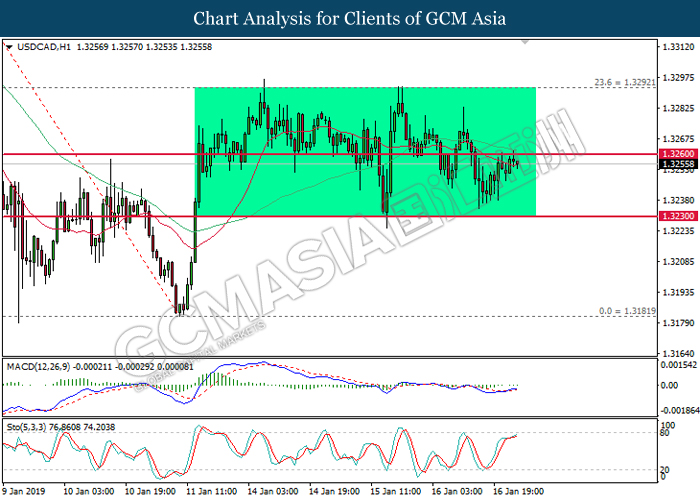Click the 16 Jan 03:00 time label
Viewport: 700px width, 500px height.
tap(457, 491)
